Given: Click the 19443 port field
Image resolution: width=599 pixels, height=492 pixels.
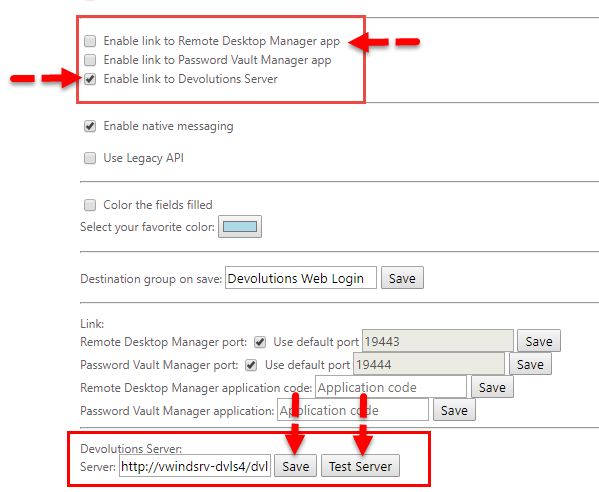Looking at the screenshot, I should [x=438, y=341].
